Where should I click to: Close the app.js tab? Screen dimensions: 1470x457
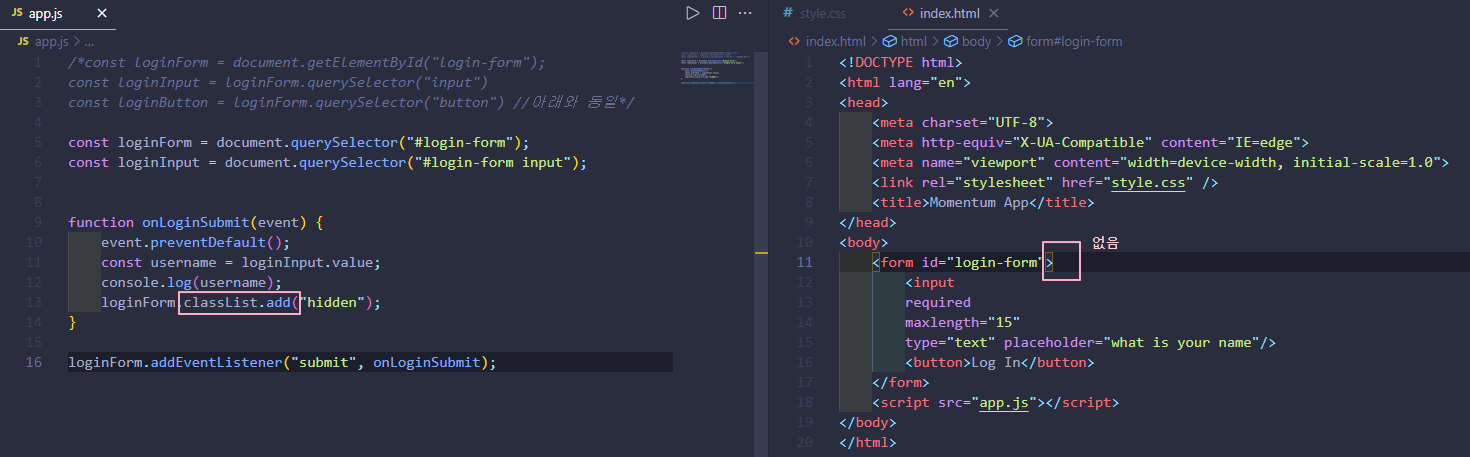101,14
